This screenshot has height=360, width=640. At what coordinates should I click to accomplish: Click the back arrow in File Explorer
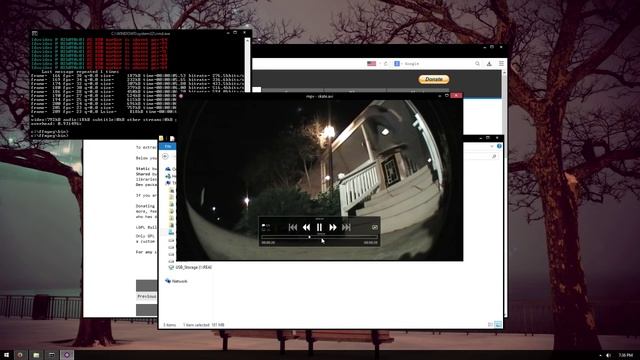pyautogui.click(x=165, y=156)
